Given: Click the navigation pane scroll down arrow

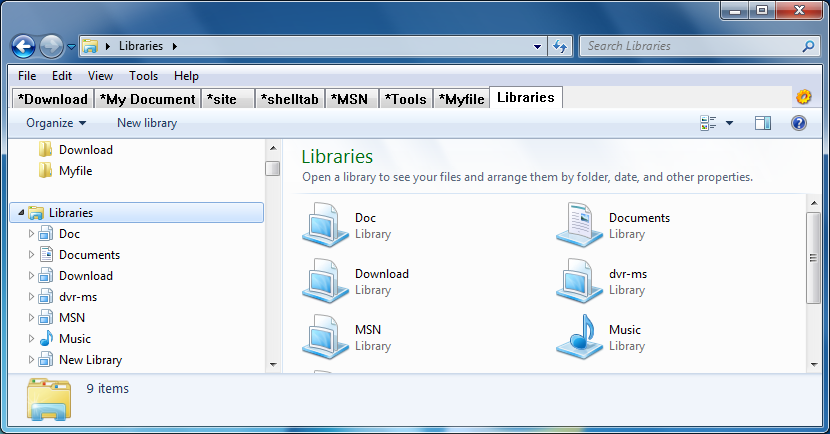Looking at the screenshot, I should [273, 364].
